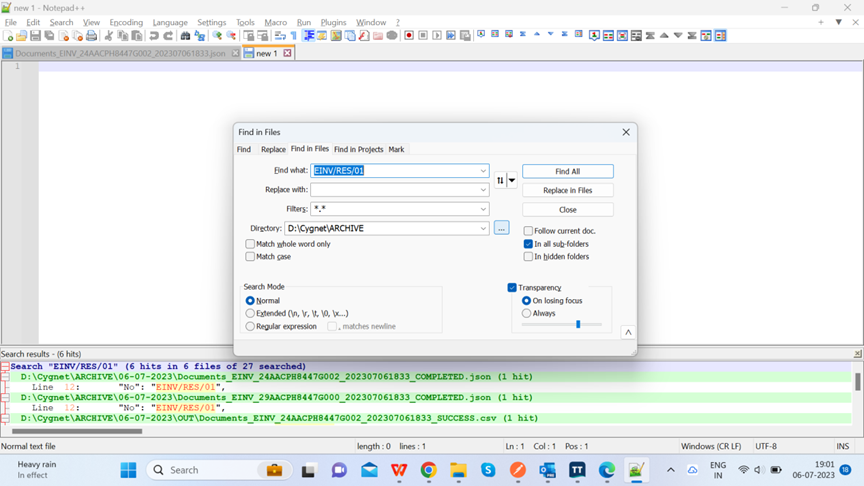The width and height of the screenshot is (864, 486).
Task: Click the Cut scissors toolbar icon
Action: pos(109,36)
